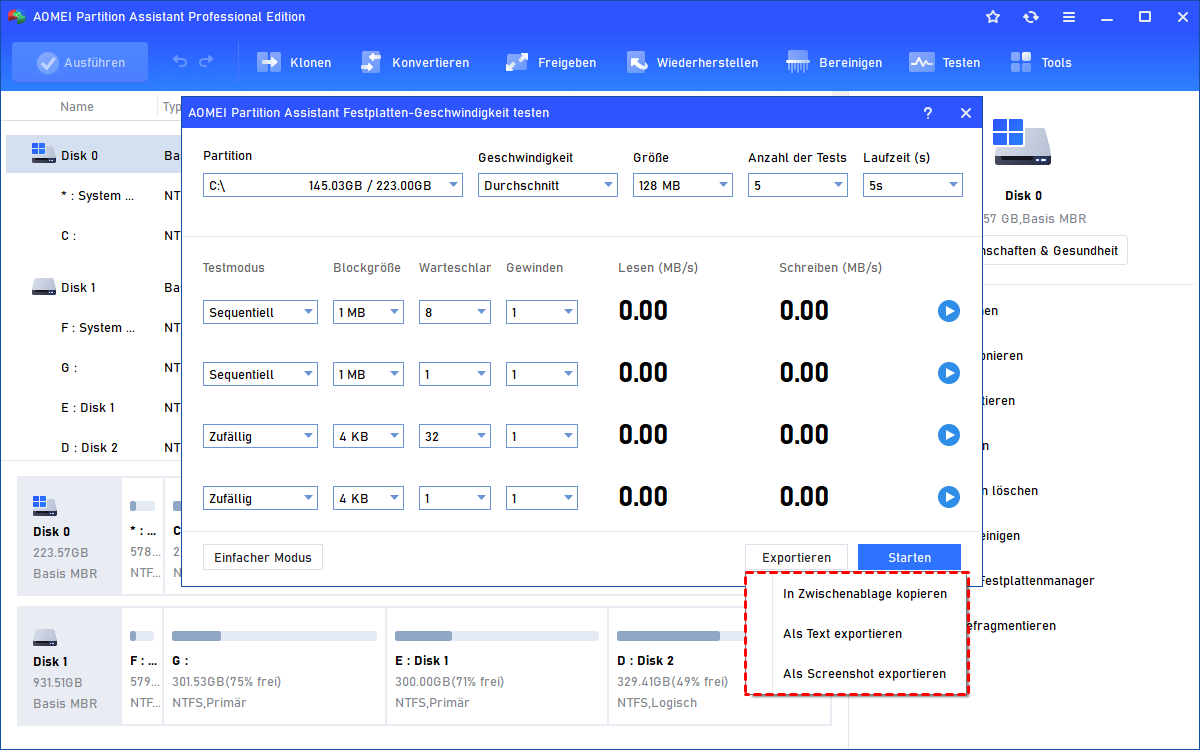Select Disk 1 in the disk list
The image size is (1200, 750).
pos(94,287)
